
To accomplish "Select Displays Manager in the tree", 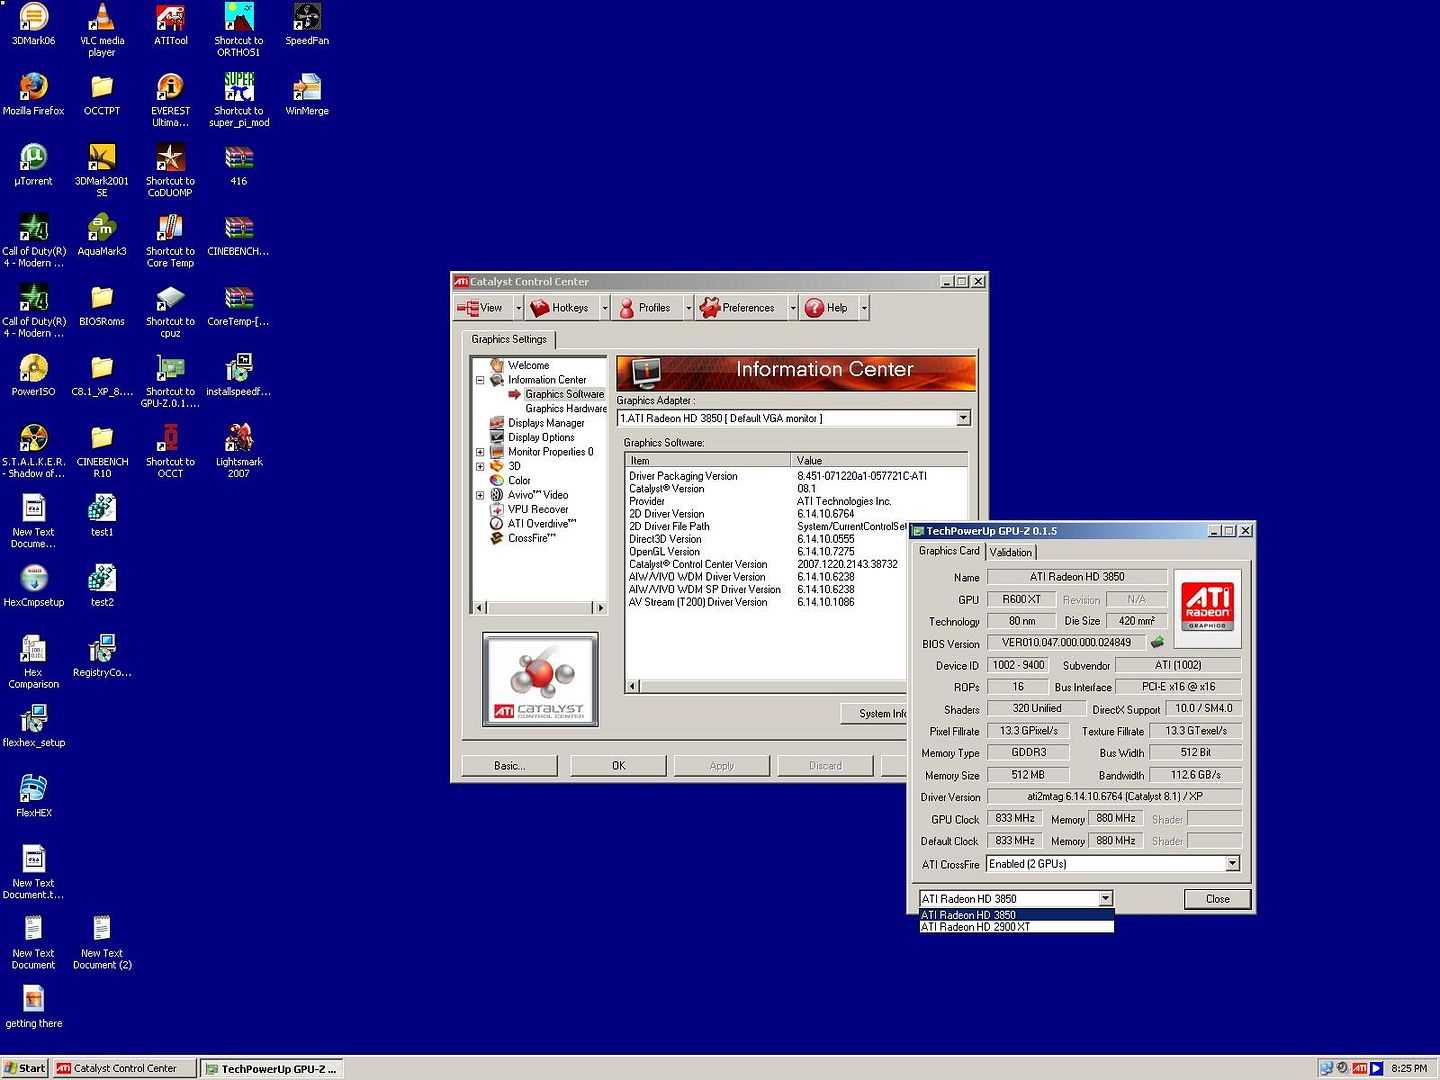I will click(546, 423).
